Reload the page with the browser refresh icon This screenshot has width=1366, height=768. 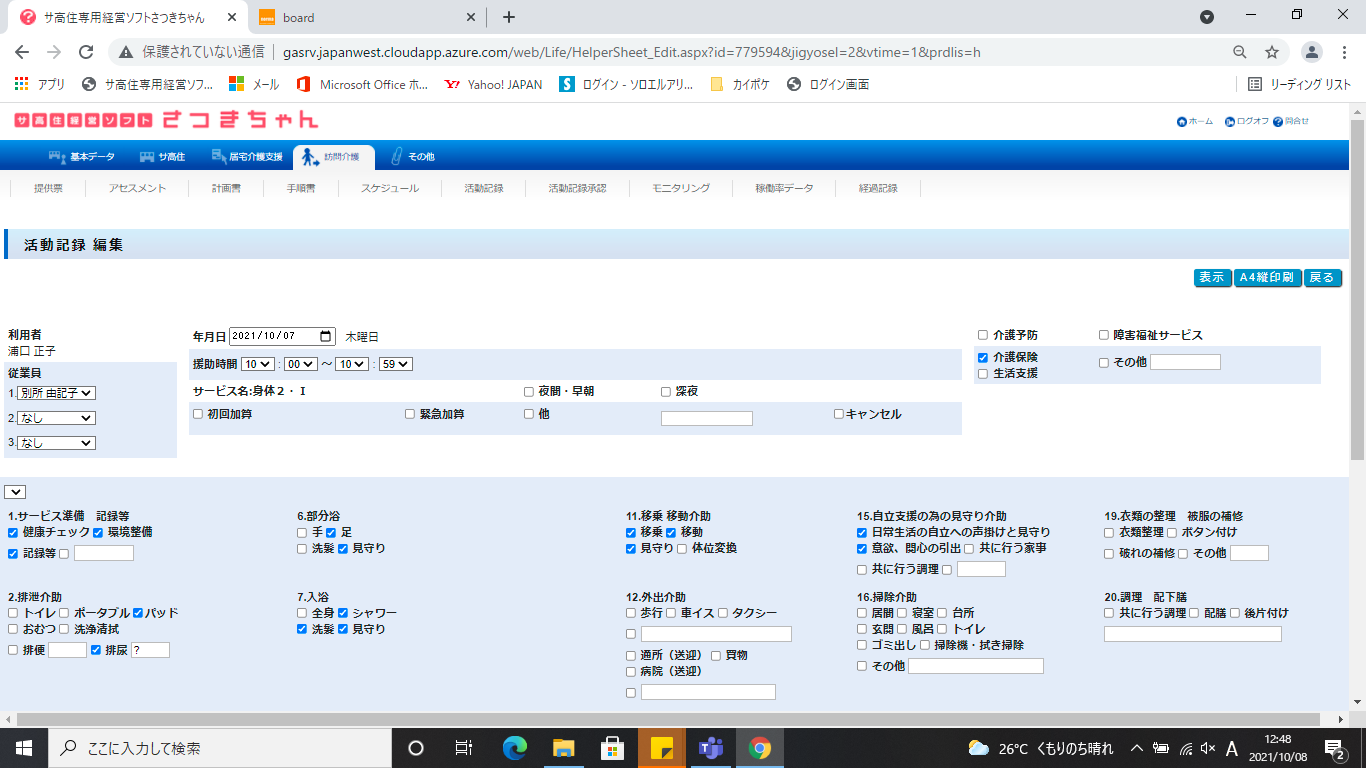click(x=86, y=52)
